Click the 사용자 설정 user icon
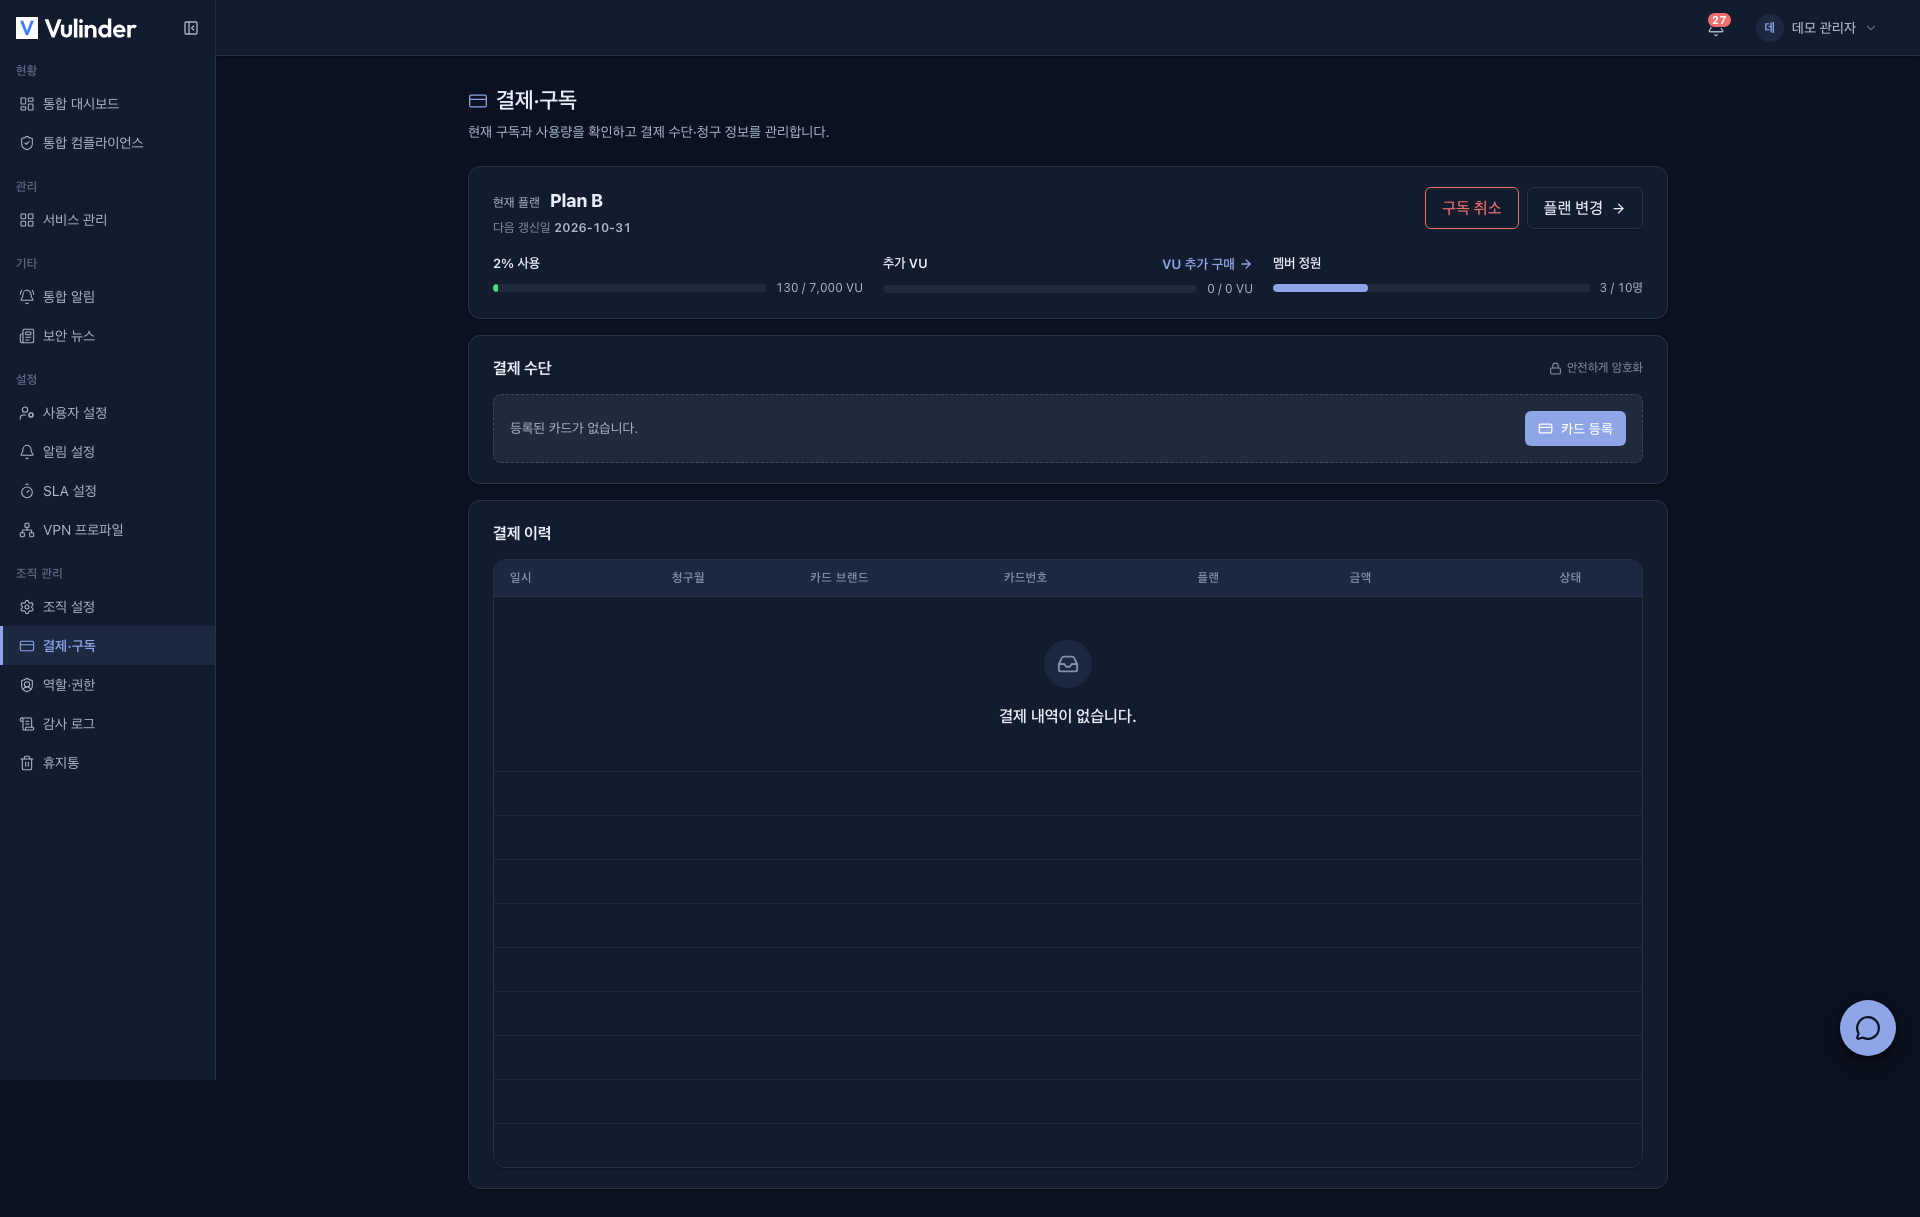 [x=27, y=413]
